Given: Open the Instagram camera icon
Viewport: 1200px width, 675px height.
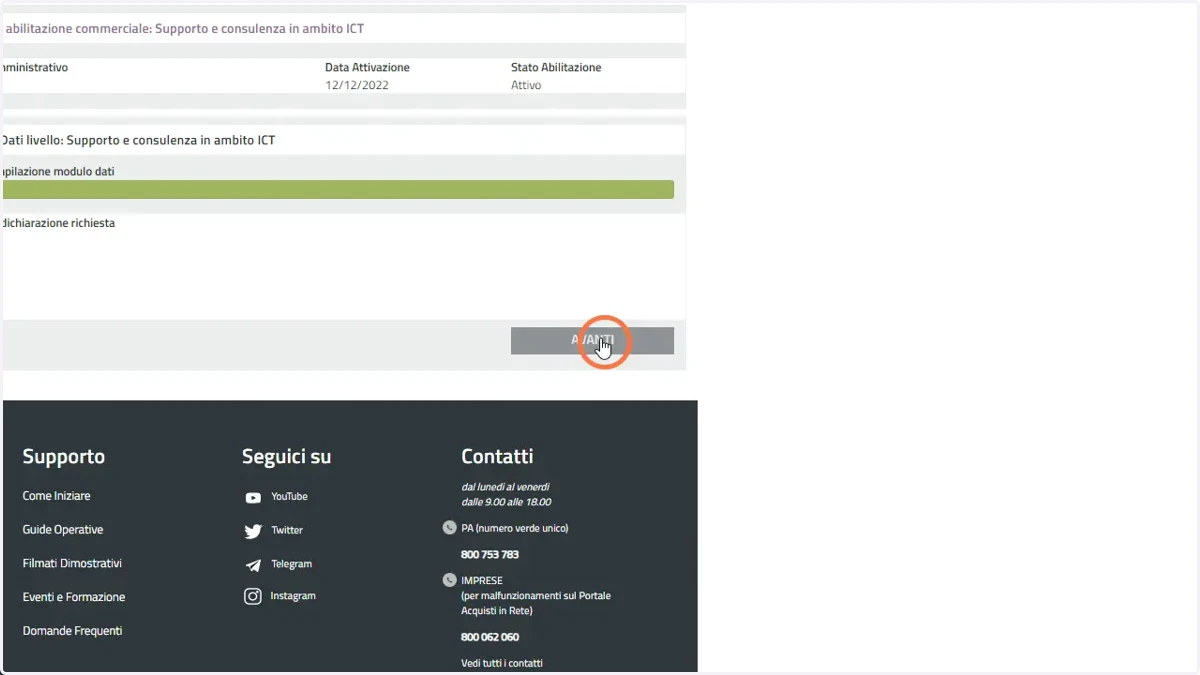Looking at the screenshot, I should [x=253, y=596].
